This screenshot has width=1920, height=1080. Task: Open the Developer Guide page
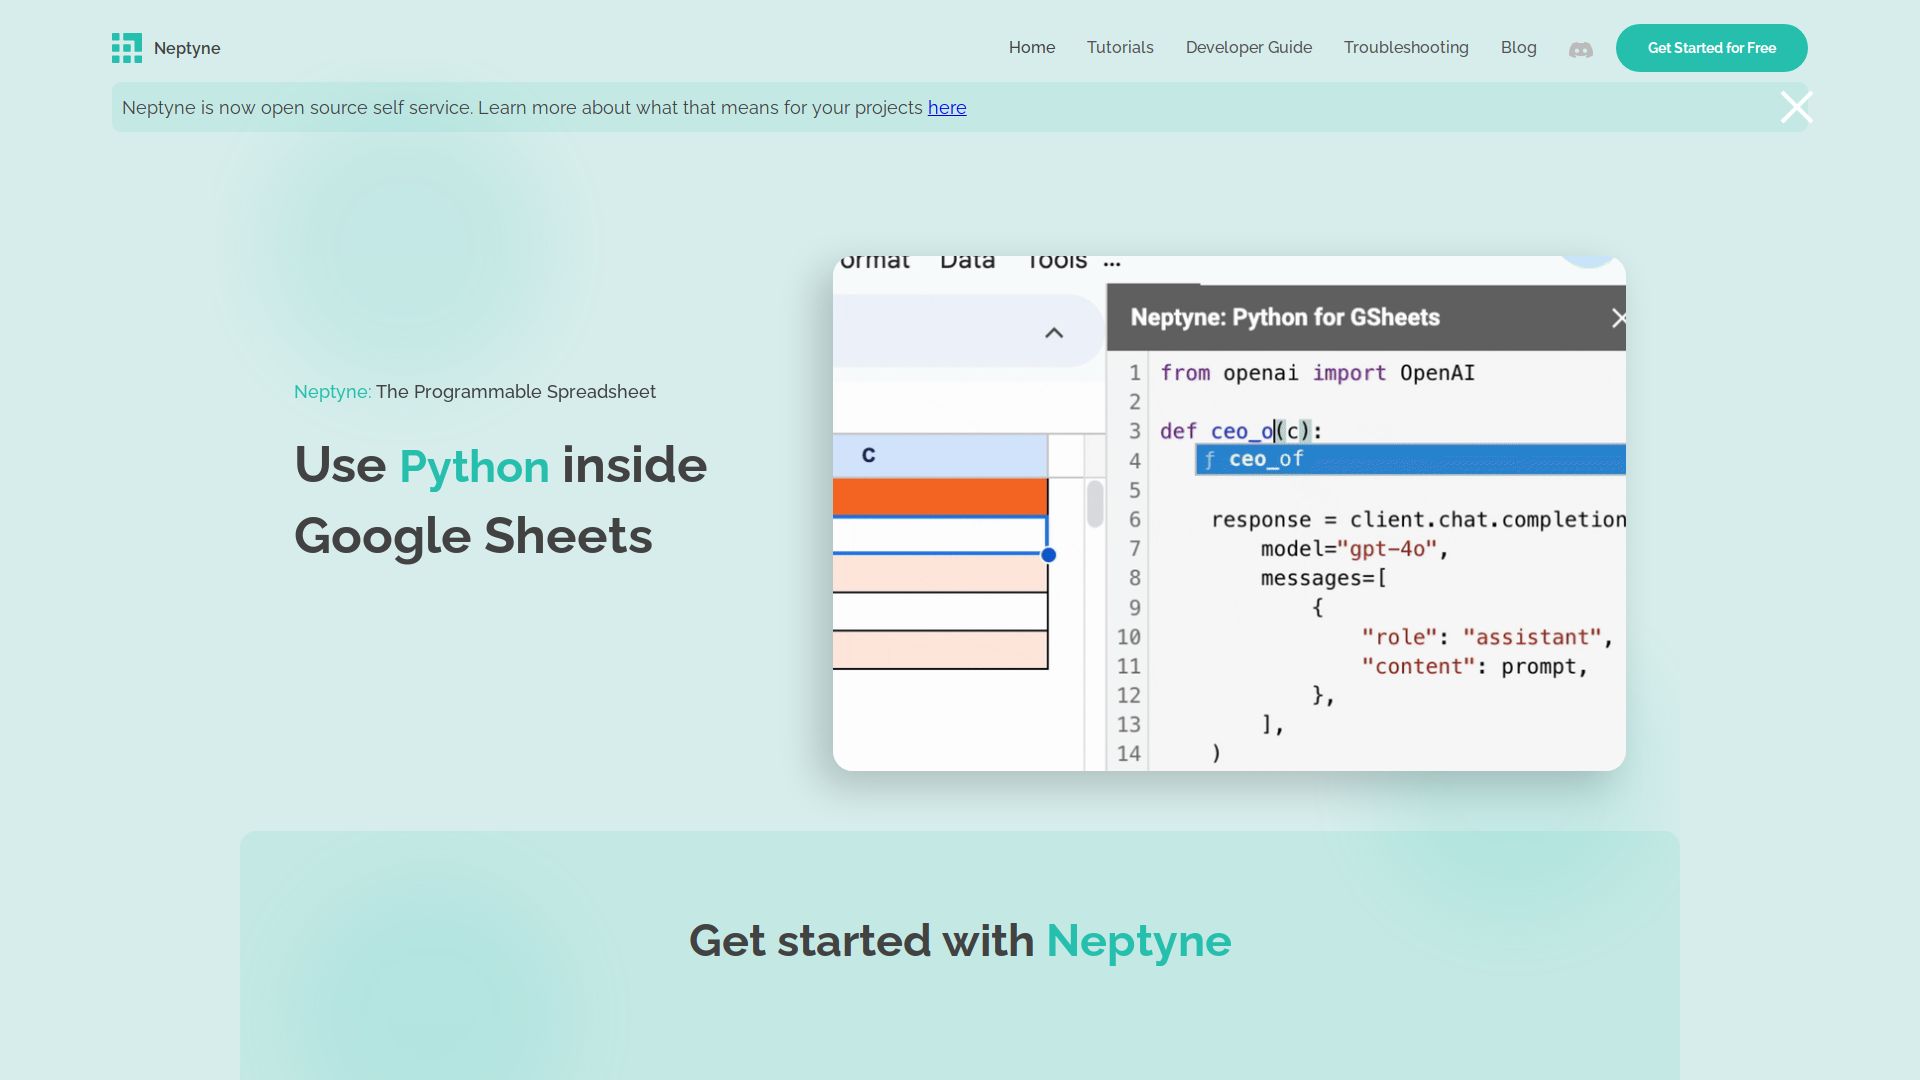coord(1248,48)
